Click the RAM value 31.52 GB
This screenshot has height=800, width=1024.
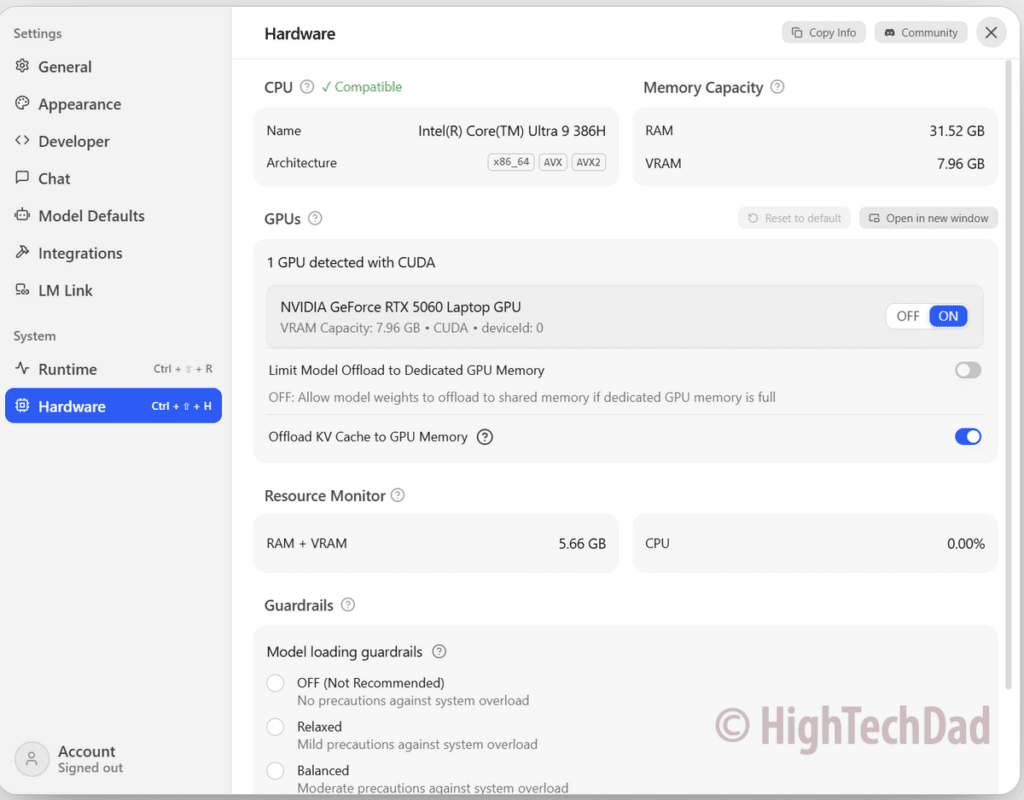[957, 131]
